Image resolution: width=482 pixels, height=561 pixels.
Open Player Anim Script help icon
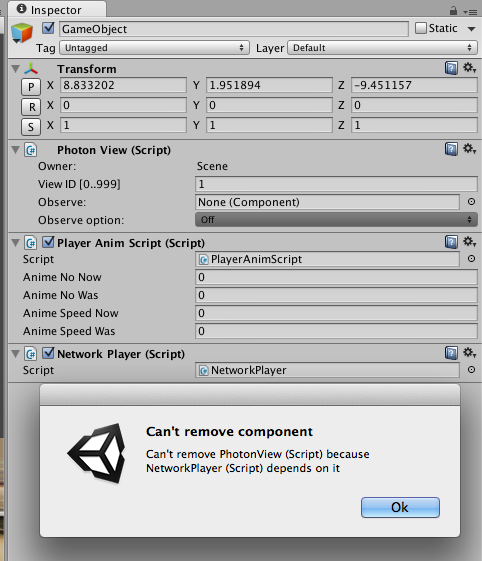452,242
